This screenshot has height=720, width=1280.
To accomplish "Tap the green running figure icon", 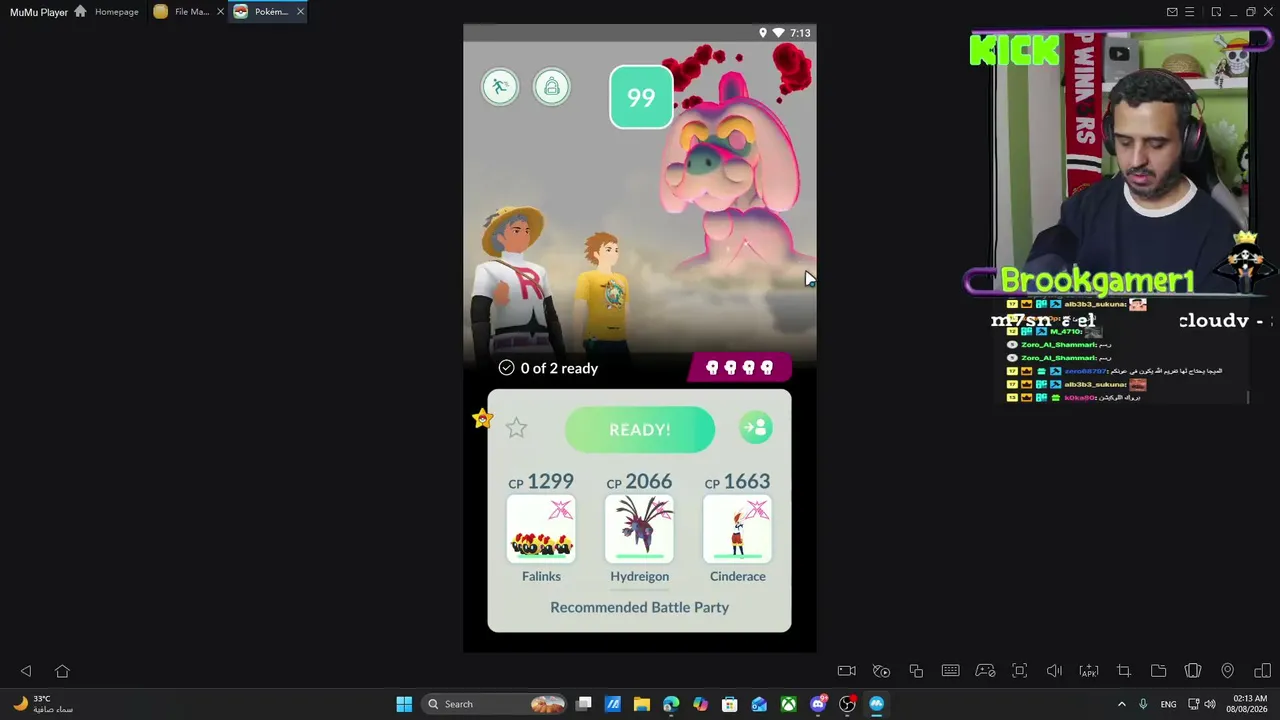I will click(x=500, y=87).
